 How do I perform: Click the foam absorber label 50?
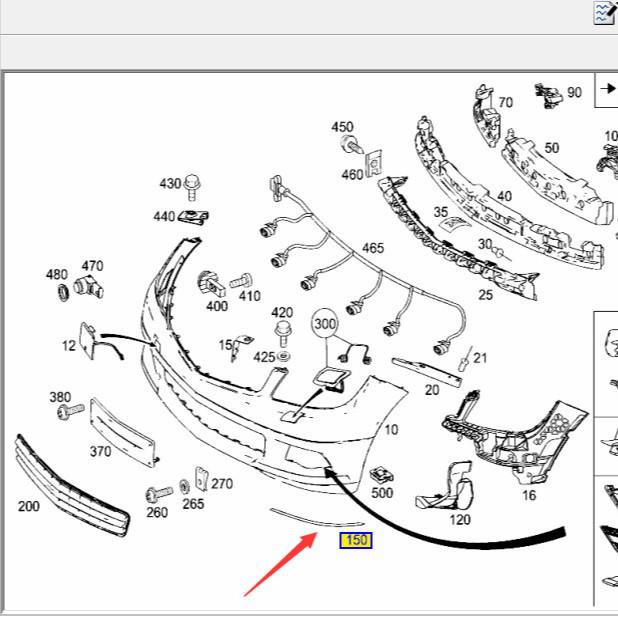[x=552, y=148]
